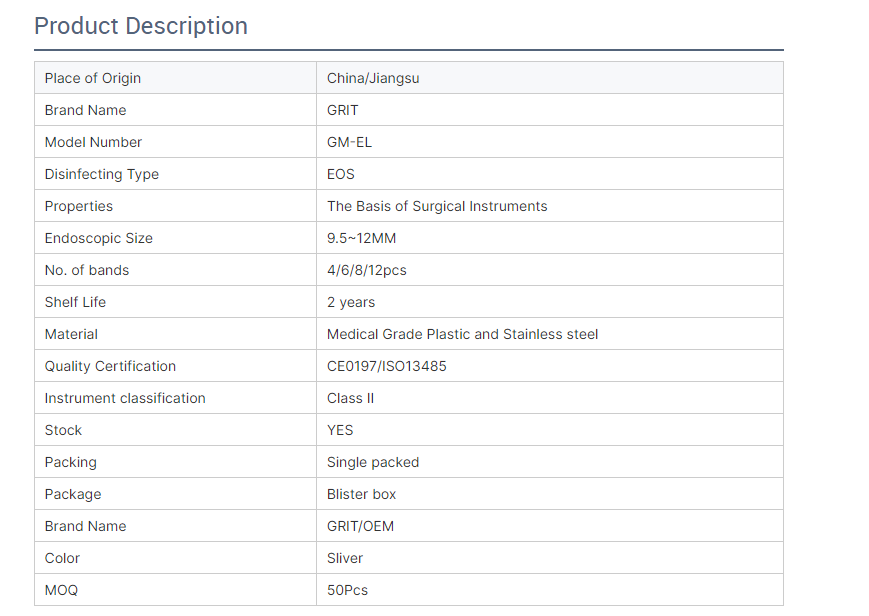Image resolution: width=869 pixels, height=616 pixels.
Task: Select the GM-EL model value
Action: tap(349, 142)
